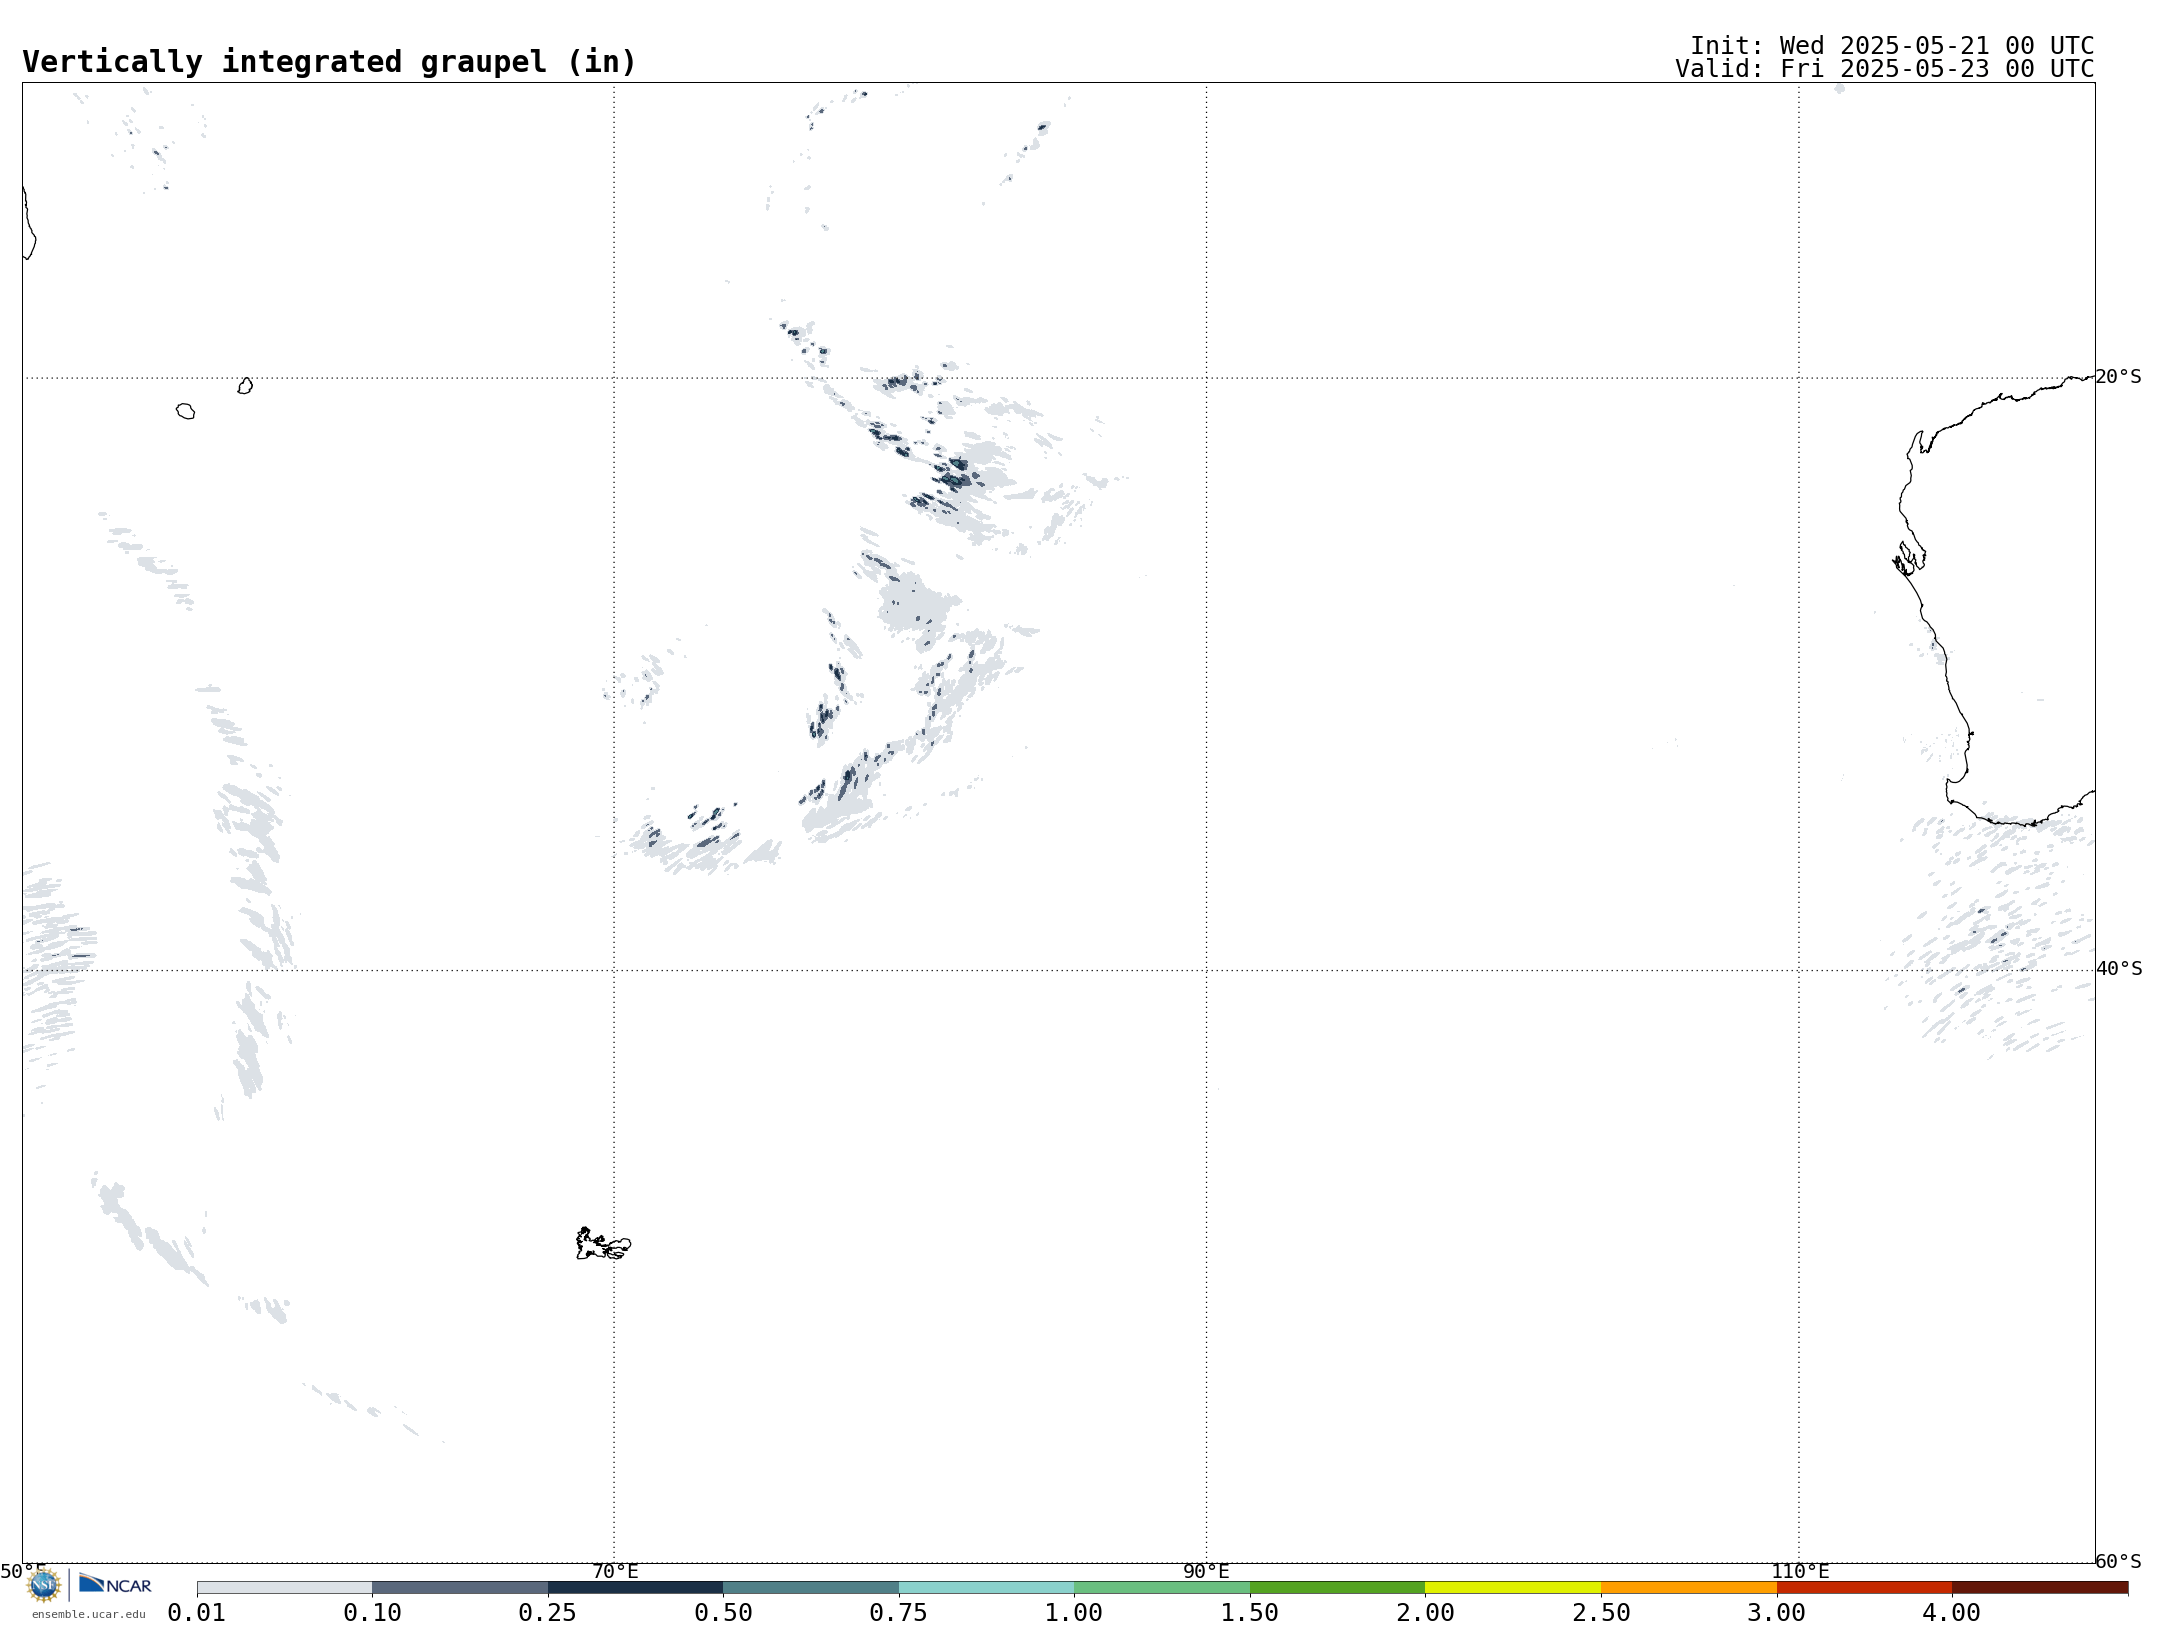Click the 0.25 colorbar value label
The height and width of the screenshot is (1626, 2160).
coord(548,1613)
